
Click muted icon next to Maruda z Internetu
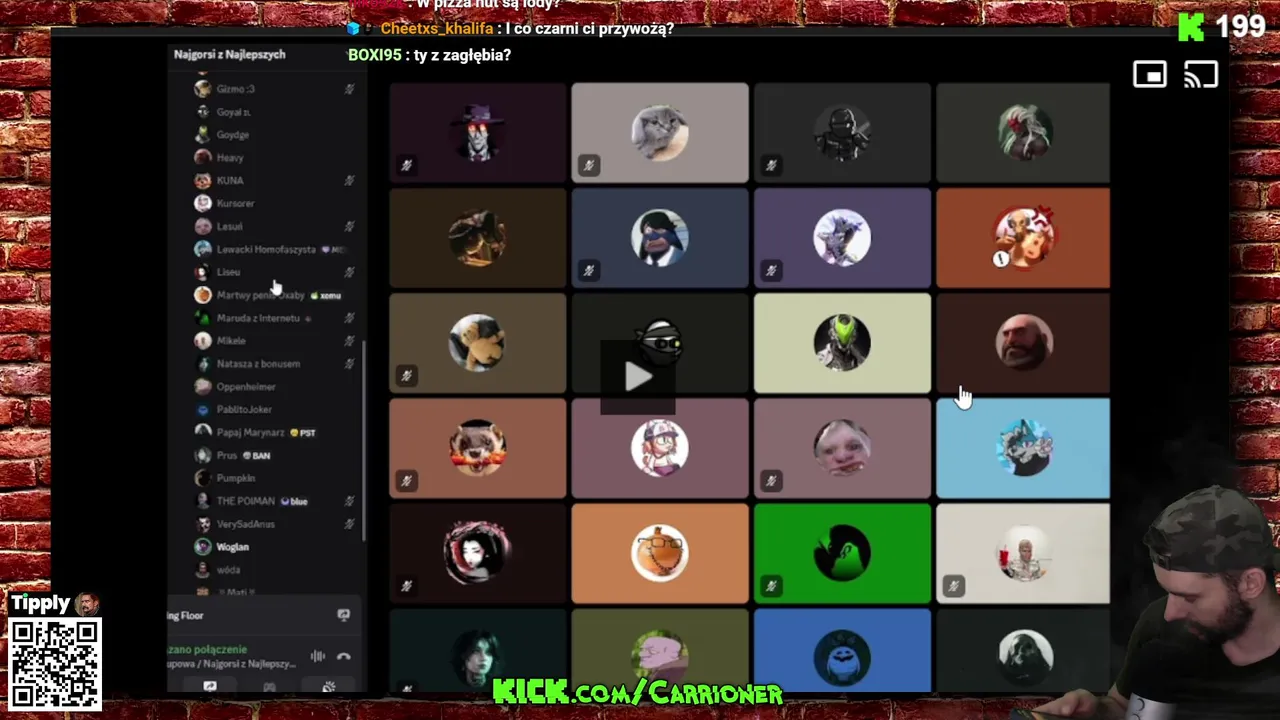[x=349, y=318]
